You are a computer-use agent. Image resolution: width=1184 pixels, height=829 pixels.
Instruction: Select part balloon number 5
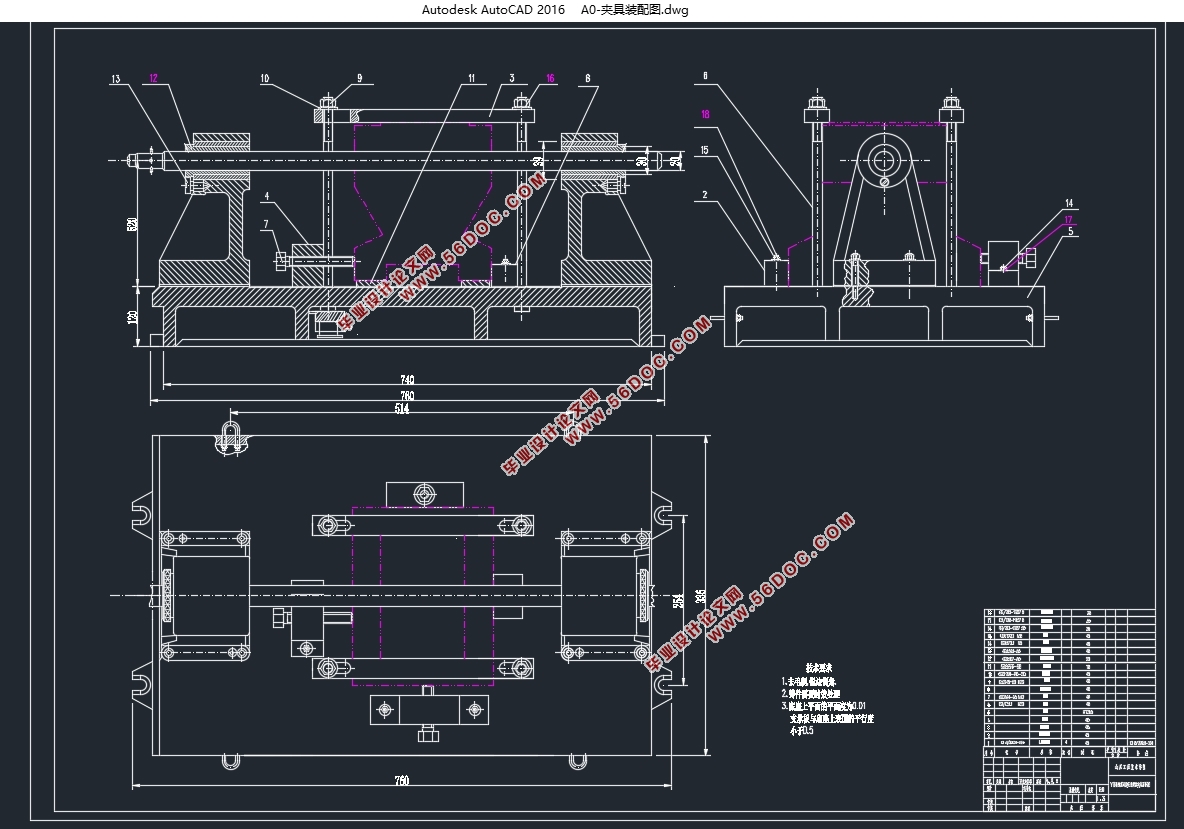[1071, 232]
